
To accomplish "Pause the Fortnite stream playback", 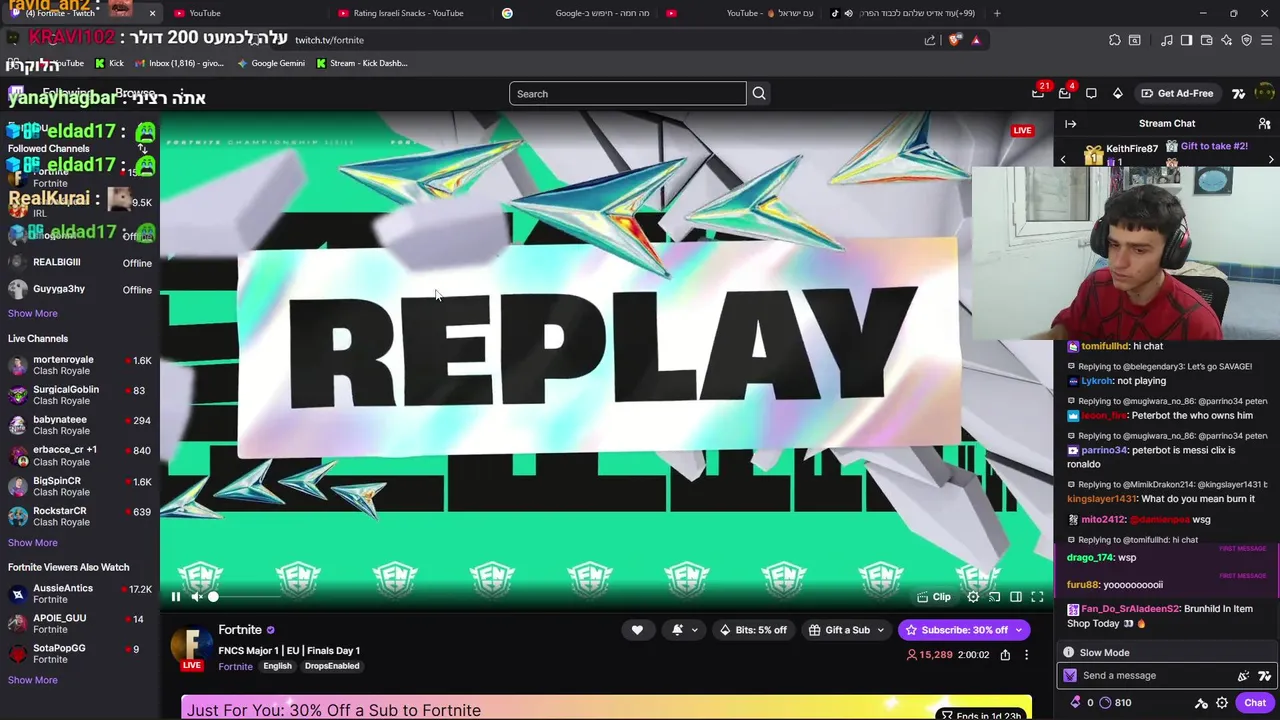I will coord(176,597).
